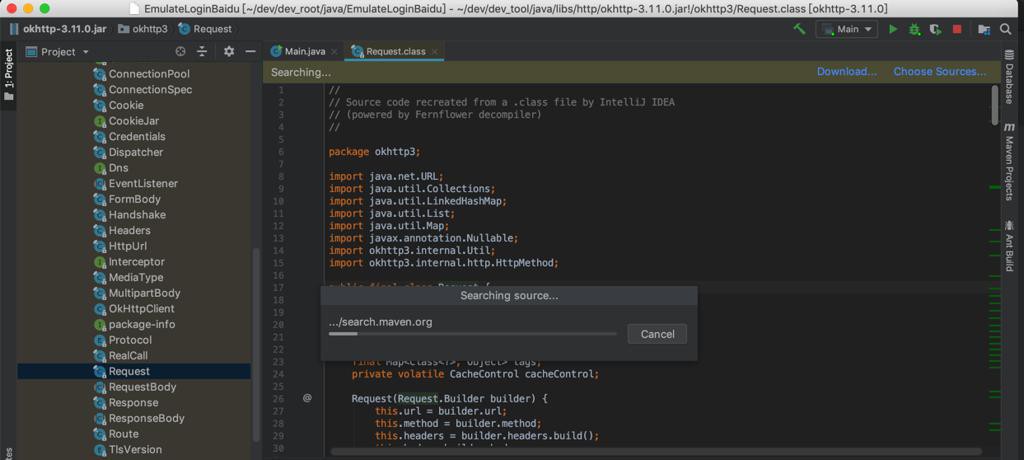
Task: Select ResponseBody class in tree
Action: pyautogui.click(x=139, y=418)
